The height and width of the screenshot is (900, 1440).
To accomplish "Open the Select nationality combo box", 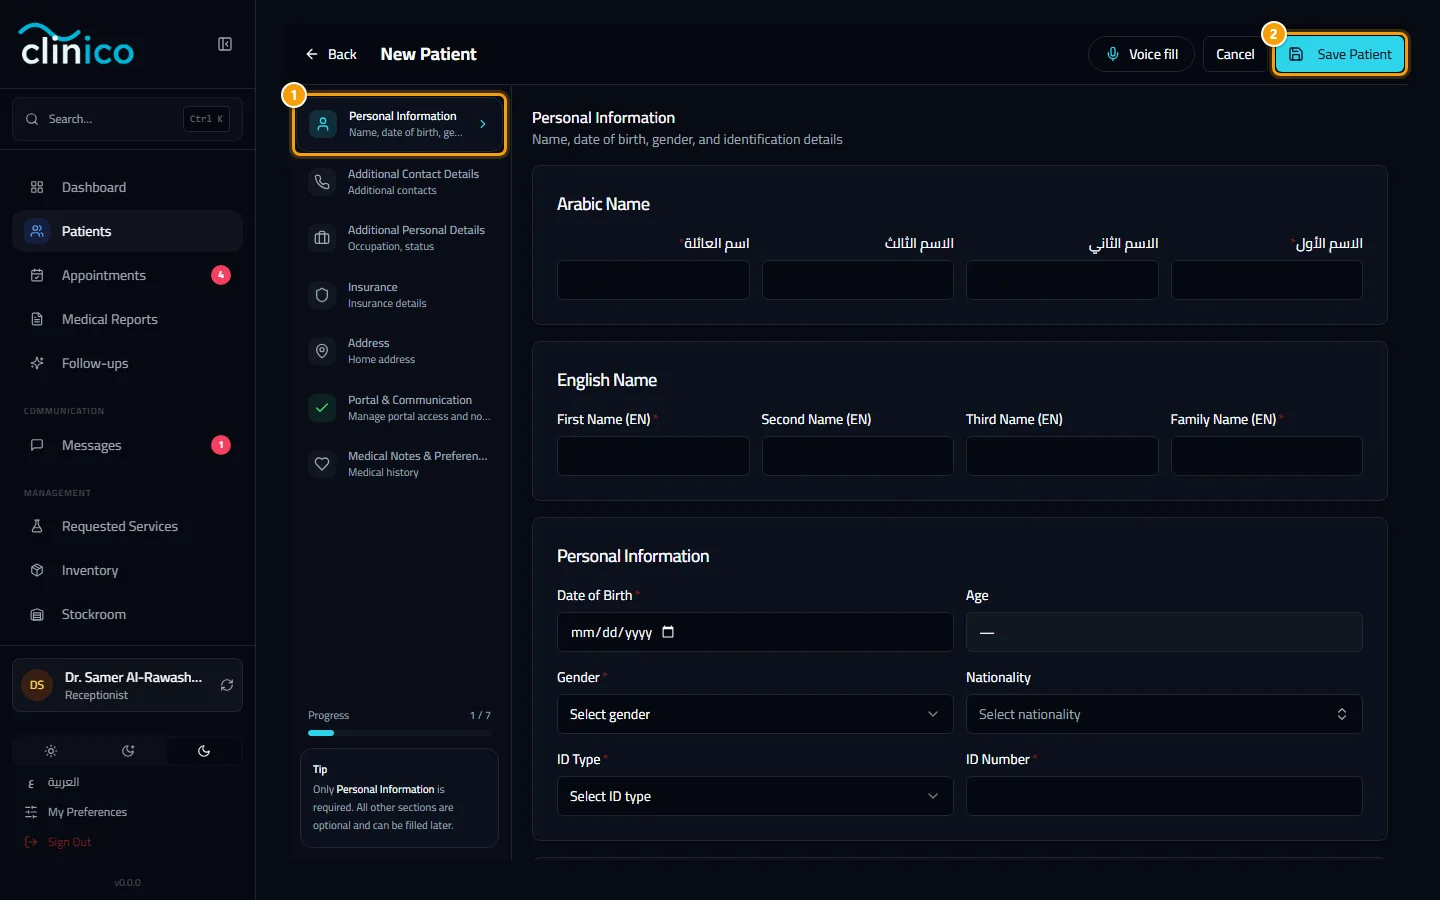I will [x=1164, y=714].
